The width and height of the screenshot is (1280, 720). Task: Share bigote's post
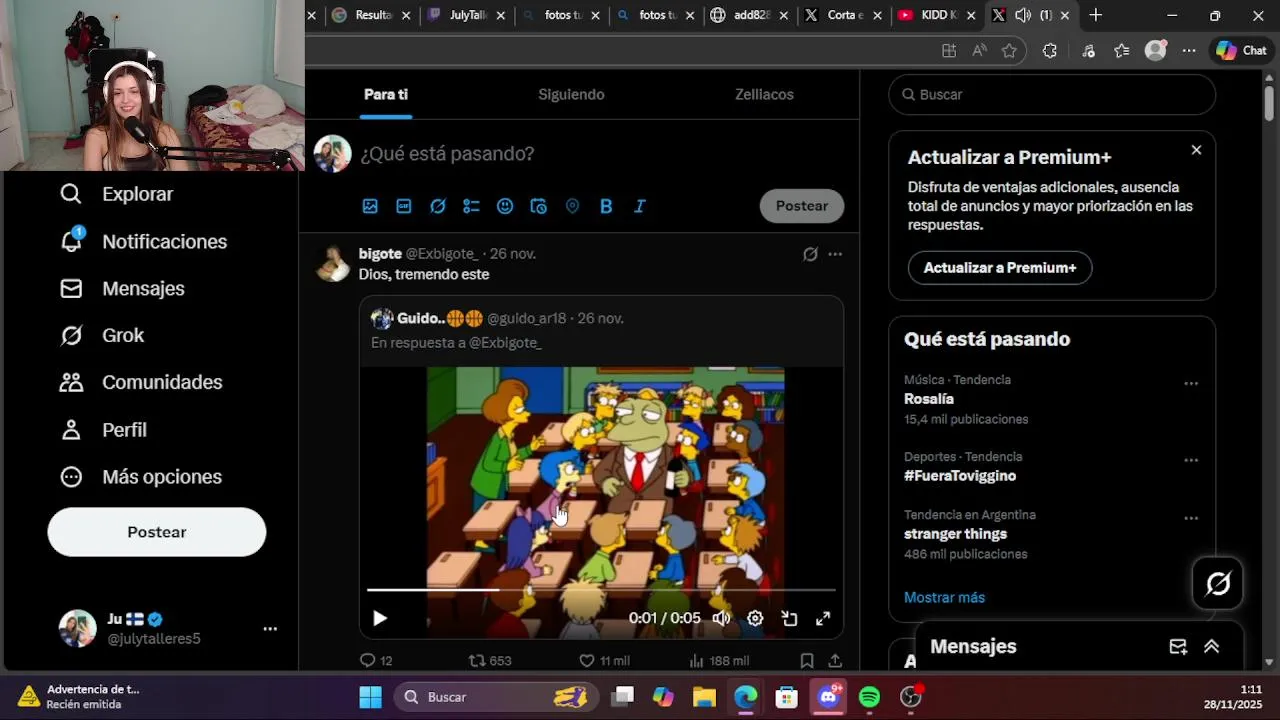tap(835, 661)
